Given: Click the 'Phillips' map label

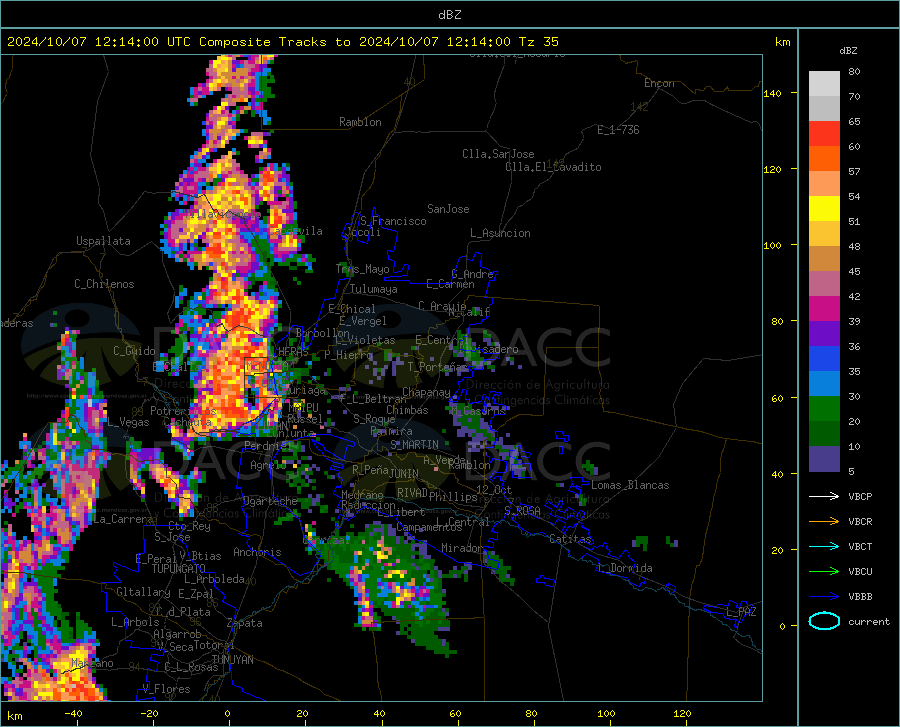Looking at the screenshot, I should tap(453, 497).
